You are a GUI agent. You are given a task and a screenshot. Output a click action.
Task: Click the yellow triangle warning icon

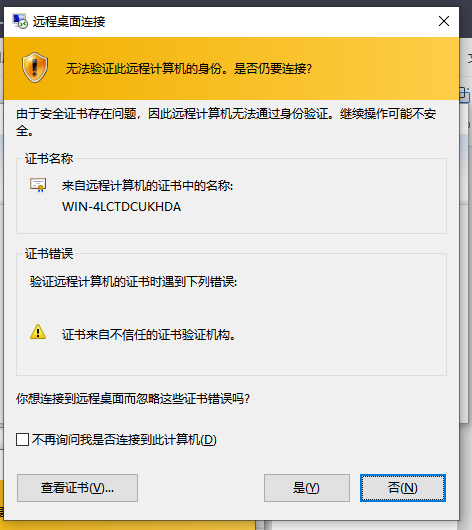click(x=38, y=332)
